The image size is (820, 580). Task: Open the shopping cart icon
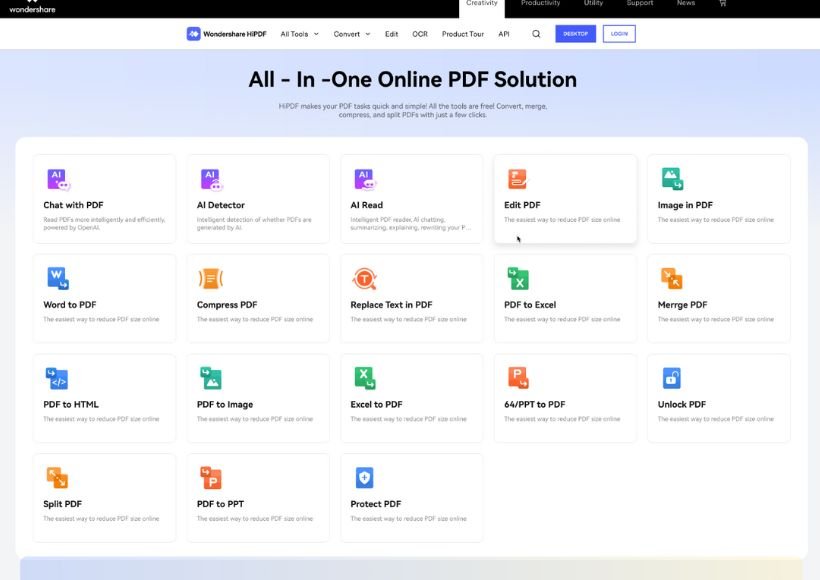click(723, 3)
